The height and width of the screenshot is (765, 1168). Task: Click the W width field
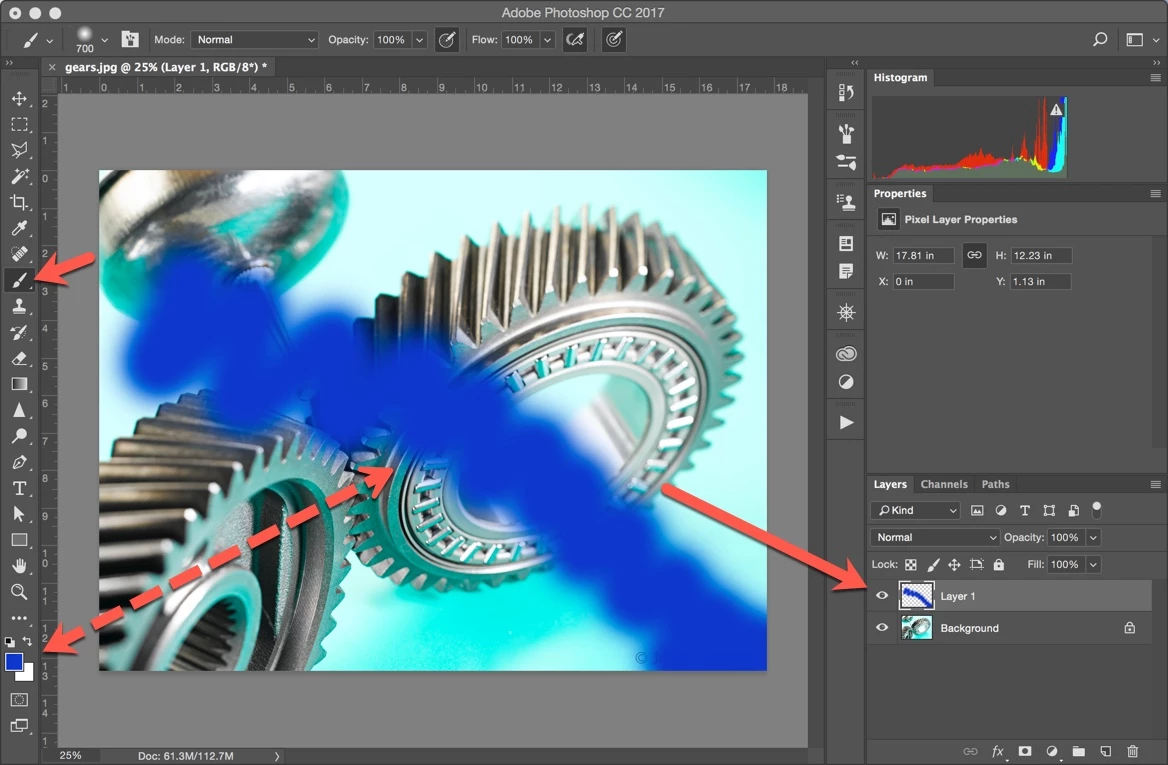923,255
